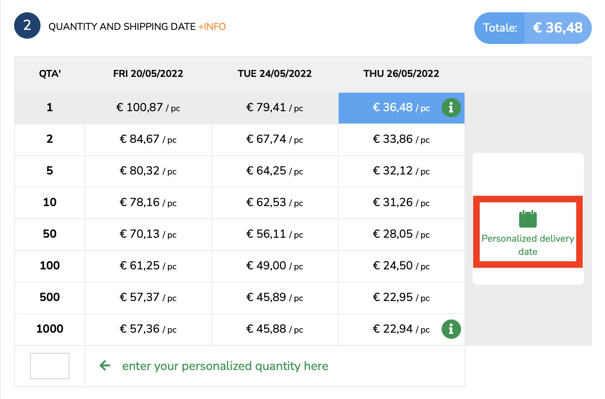Click the info icon beside € 22,94
The image size is (605, 399).
pyautogui.click(x=451, y=329)
